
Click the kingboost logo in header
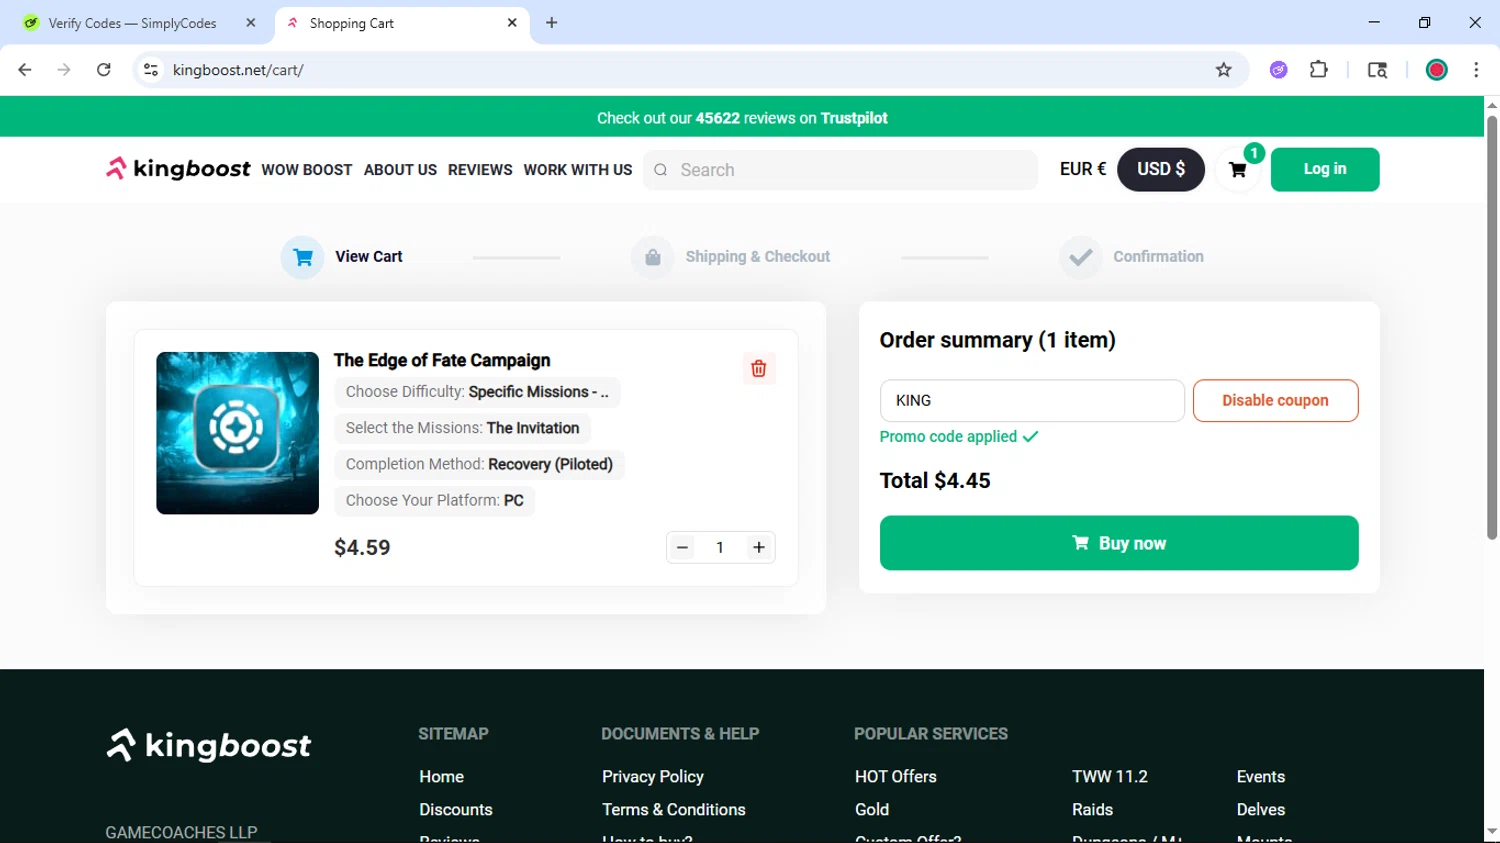(178, 169)
